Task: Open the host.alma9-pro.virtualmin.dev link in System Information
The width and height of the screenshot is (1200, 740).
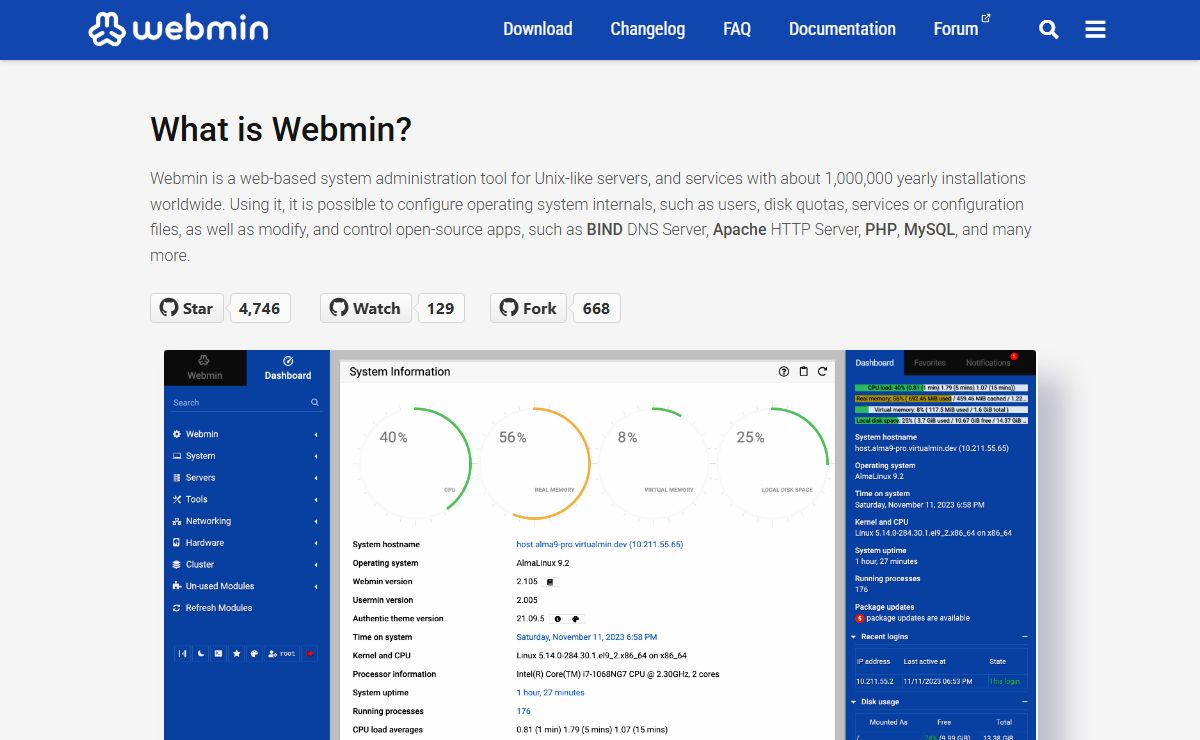Action: (x=600, y=544)
